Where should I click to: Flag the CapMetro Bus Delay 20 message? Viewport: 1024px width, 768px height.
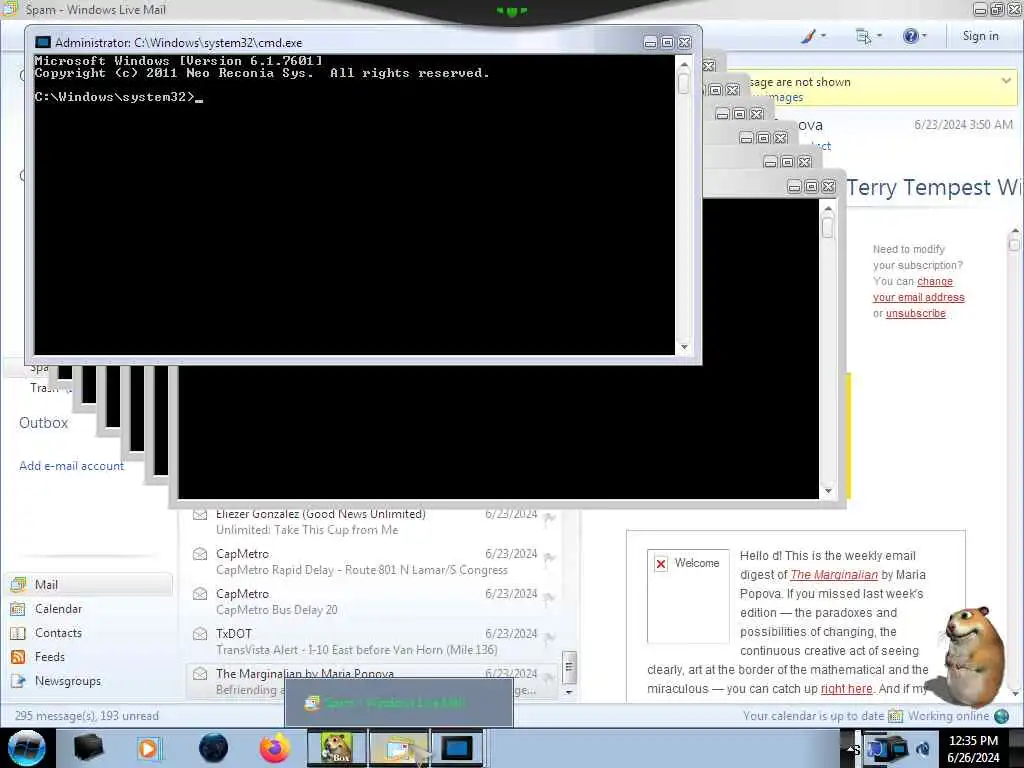(x=549, y=598)
